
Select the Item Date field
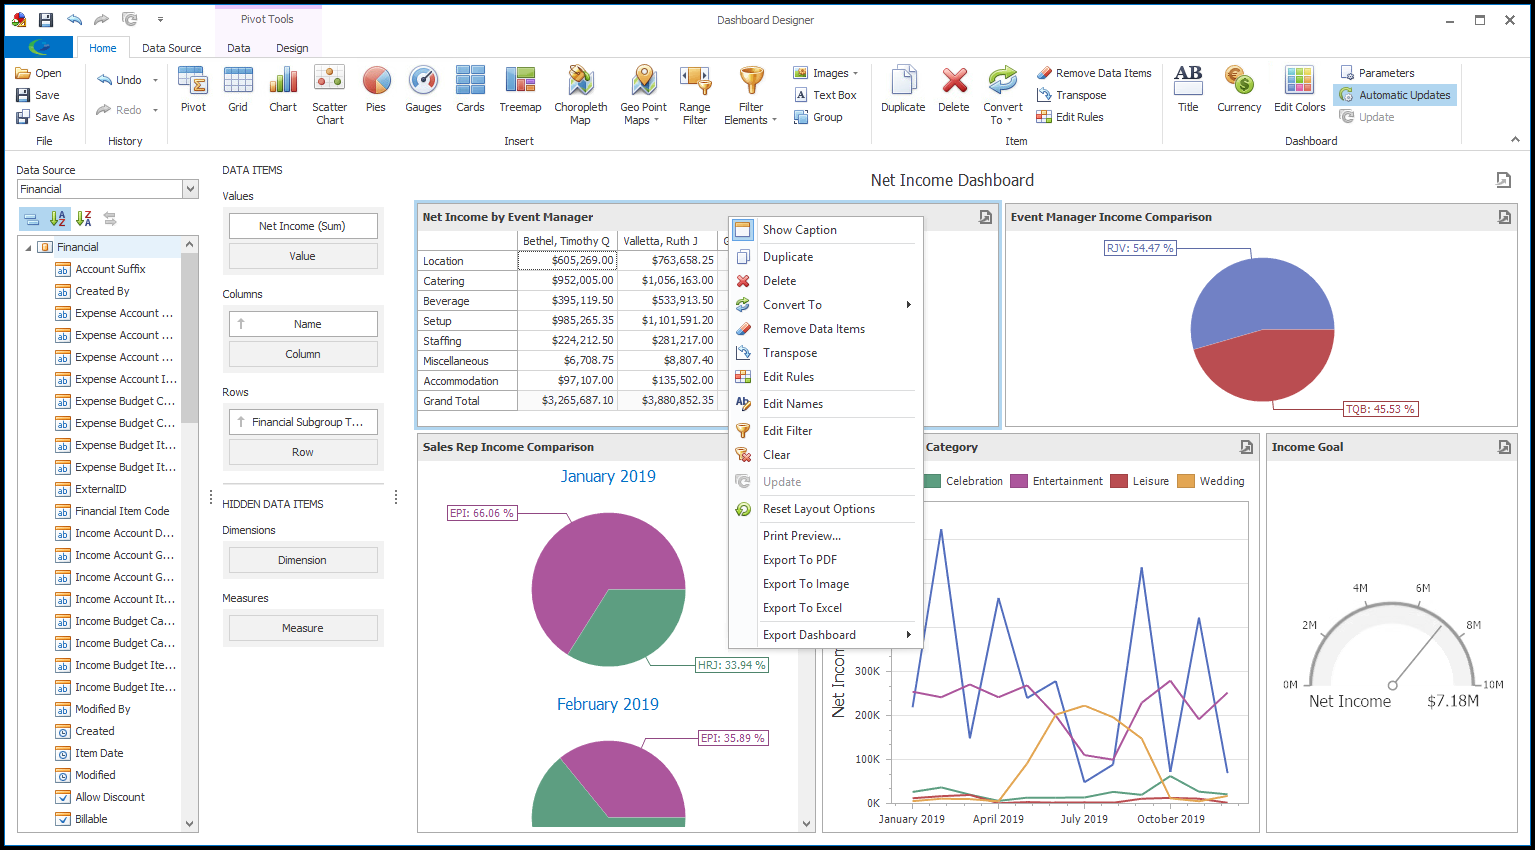99,753
